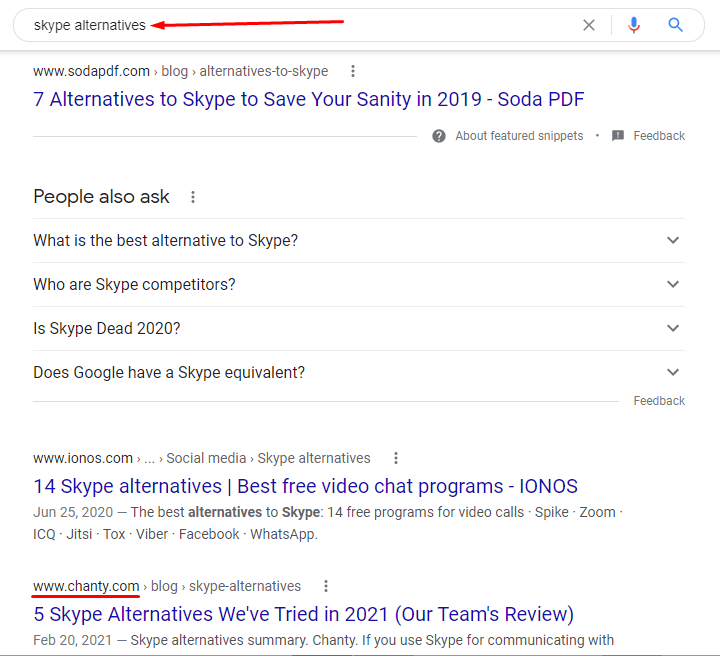Open three-dot menu beside sodapdf.com result
Image resolution: width=720 pixels, height=656 pixels.
tap(353, 71)
